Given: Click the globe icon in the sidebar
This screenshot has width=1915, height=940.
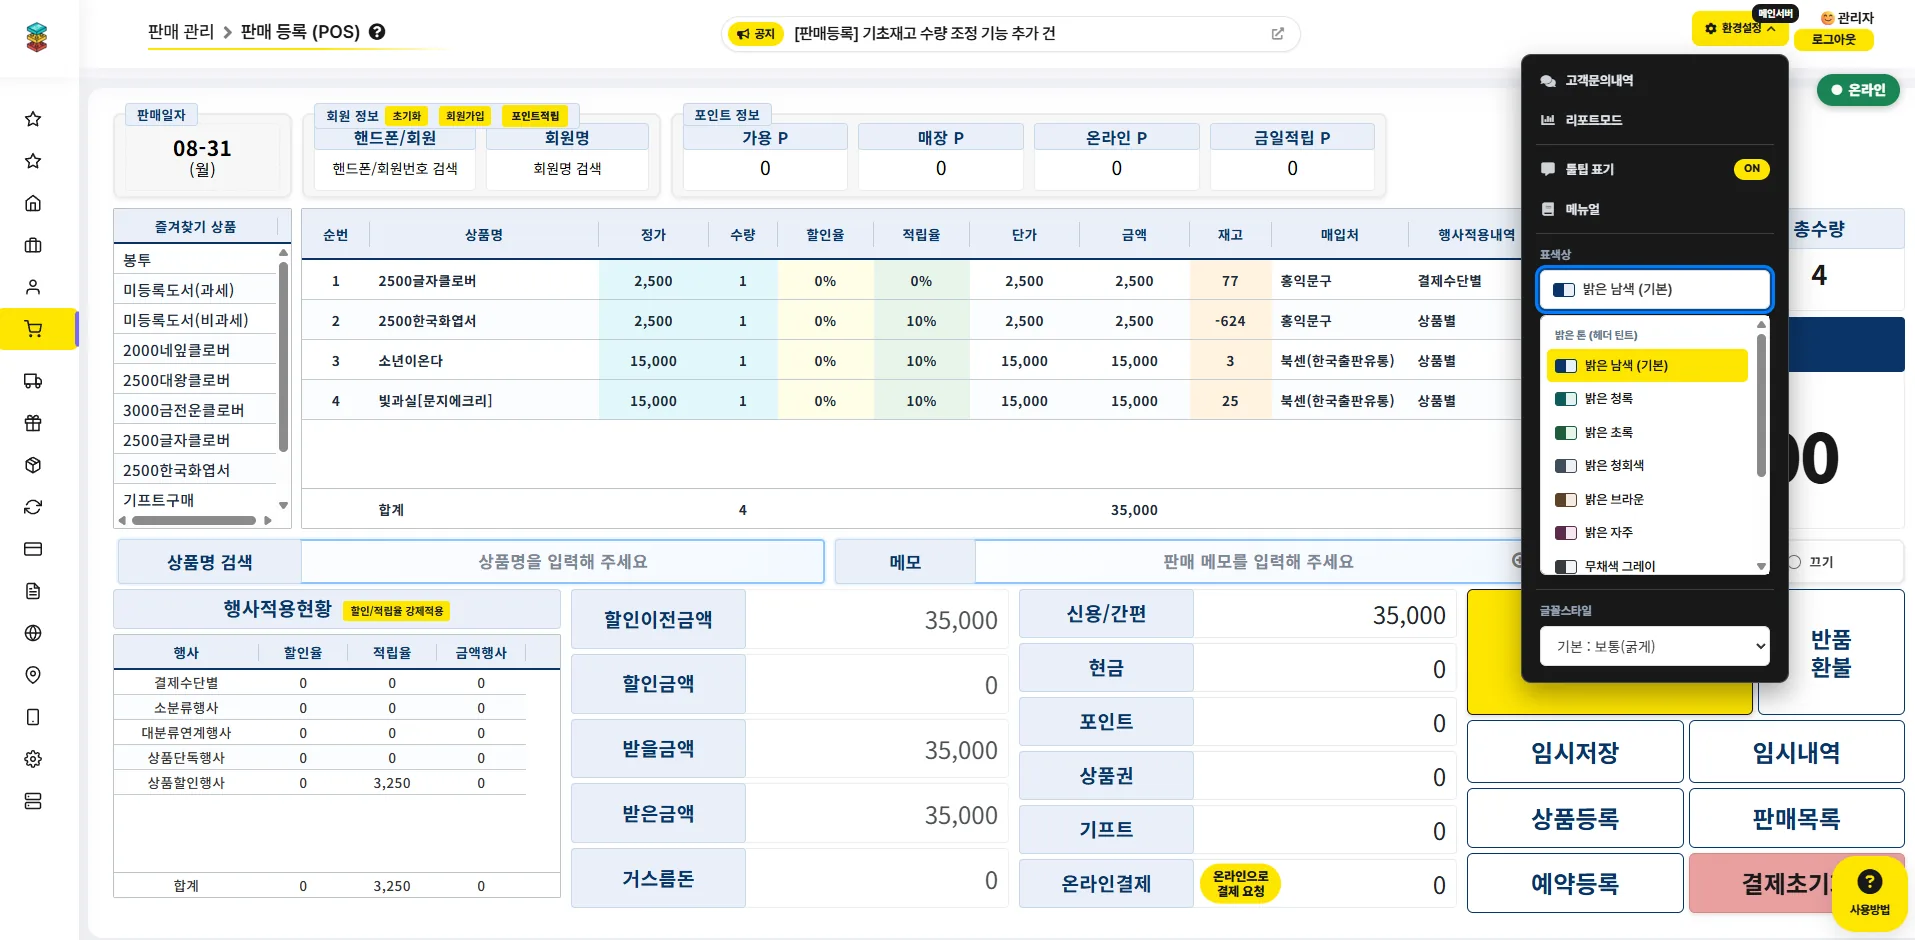Looking at the screenshot, I should pyautogui.click(x=33, y=633).
